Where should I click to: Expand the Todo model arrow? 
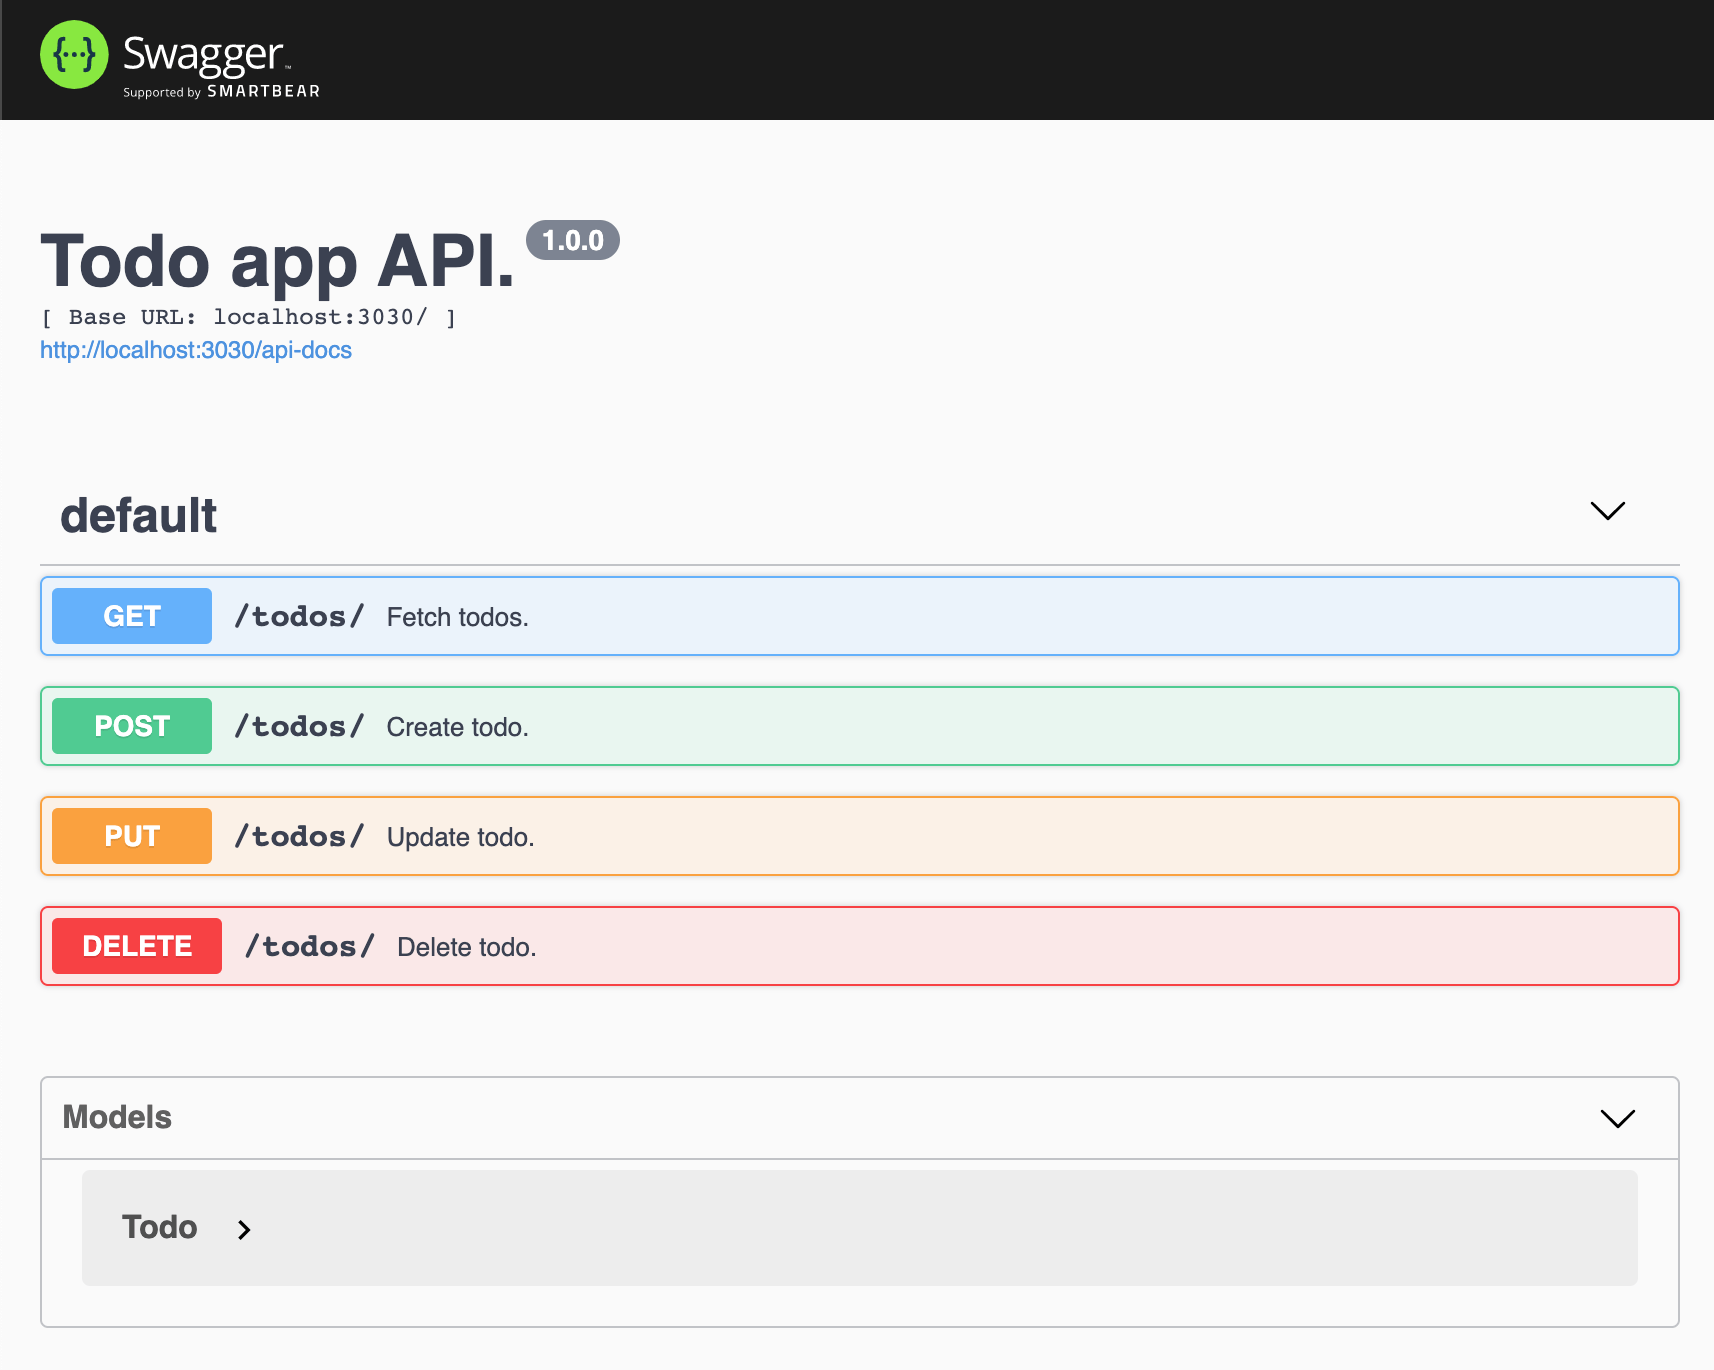pos(244,1229)
